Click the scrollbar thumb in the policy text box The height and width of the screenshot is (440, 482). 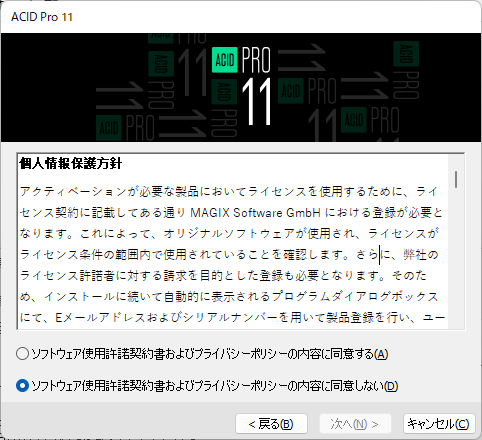point(456,179)
